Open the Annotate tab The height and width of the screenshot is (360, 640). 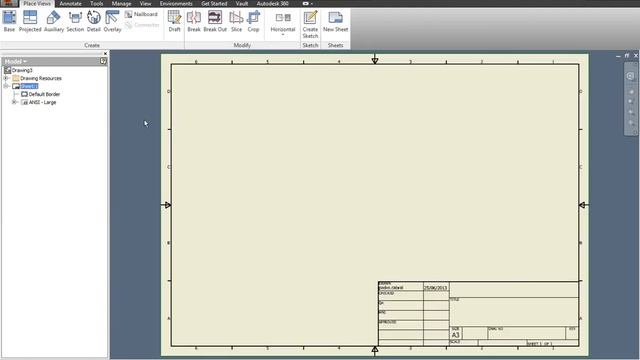pos(70,3)
